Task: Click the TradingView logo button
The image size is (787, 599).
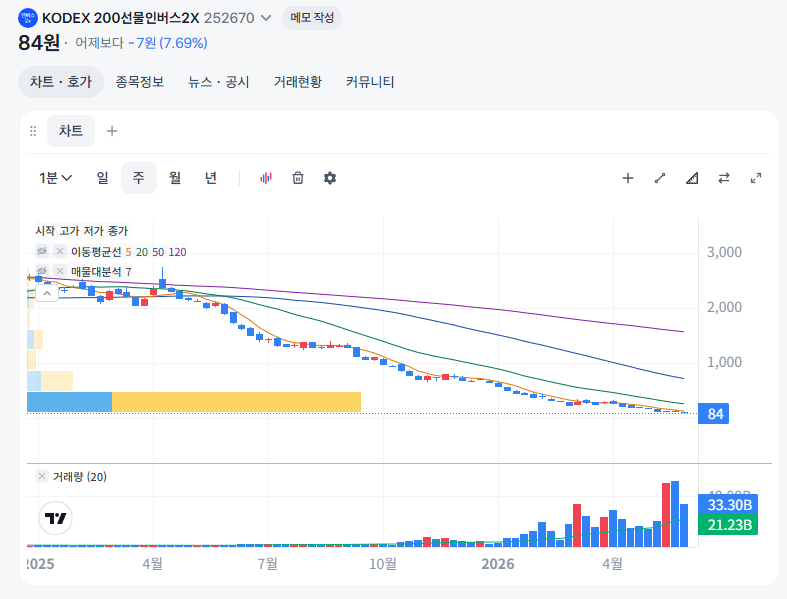Action: tap(55, 518)
